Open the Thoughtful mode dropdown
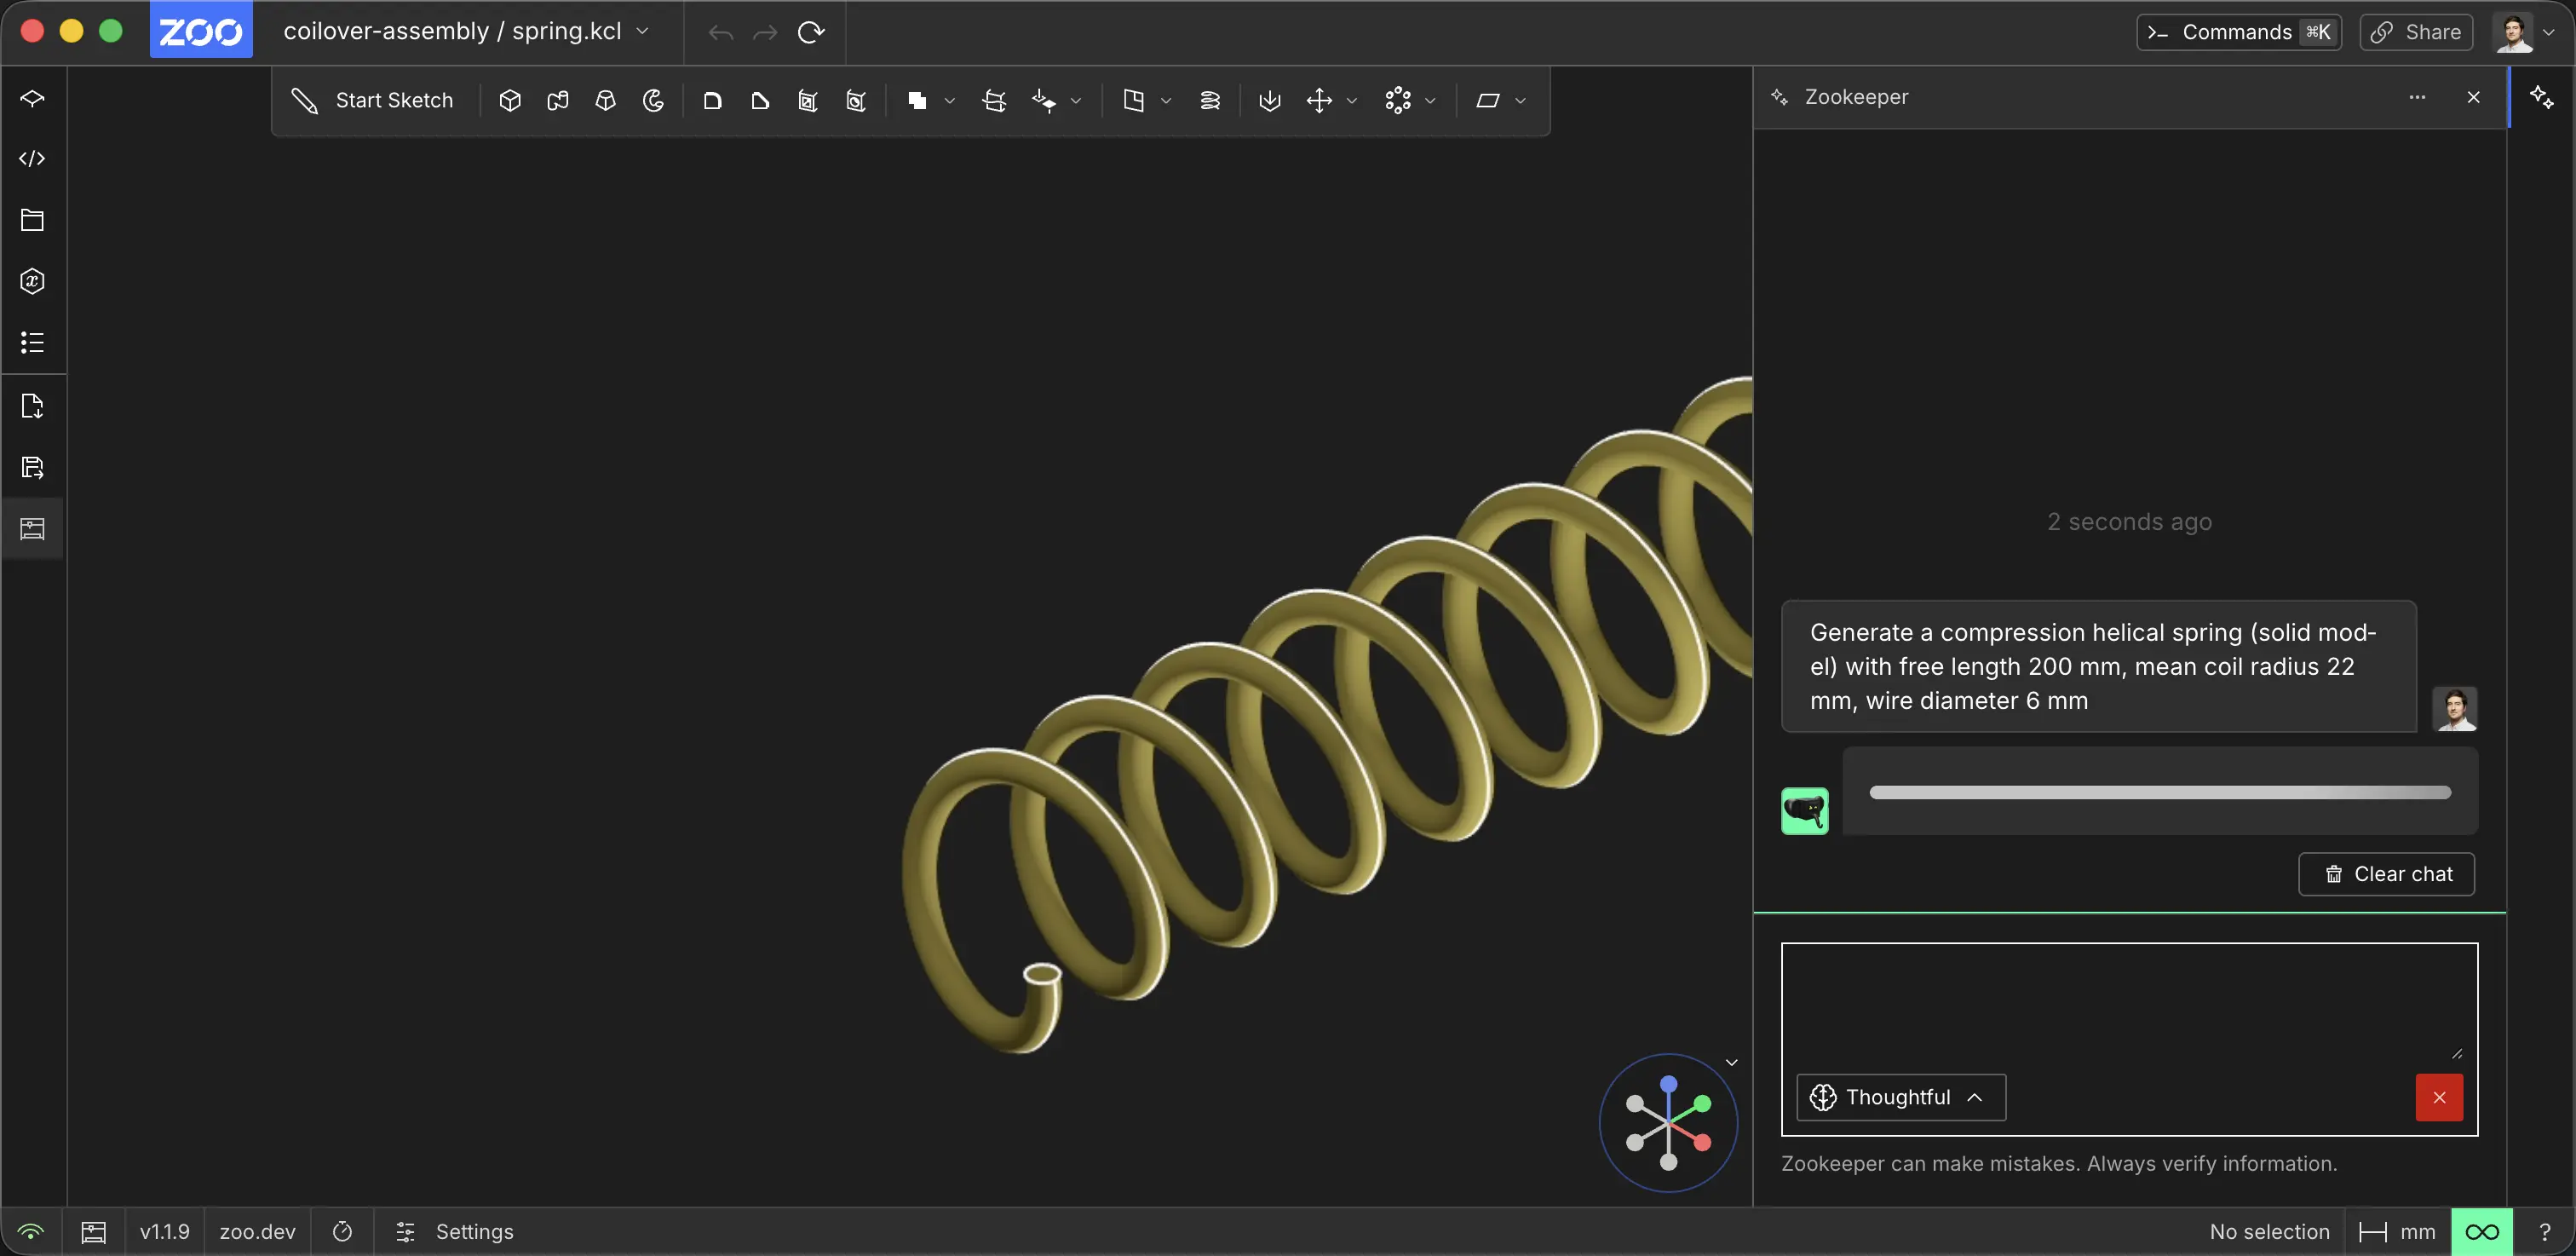Screen dimensions: 2576x1256 click(1900, 1097)
